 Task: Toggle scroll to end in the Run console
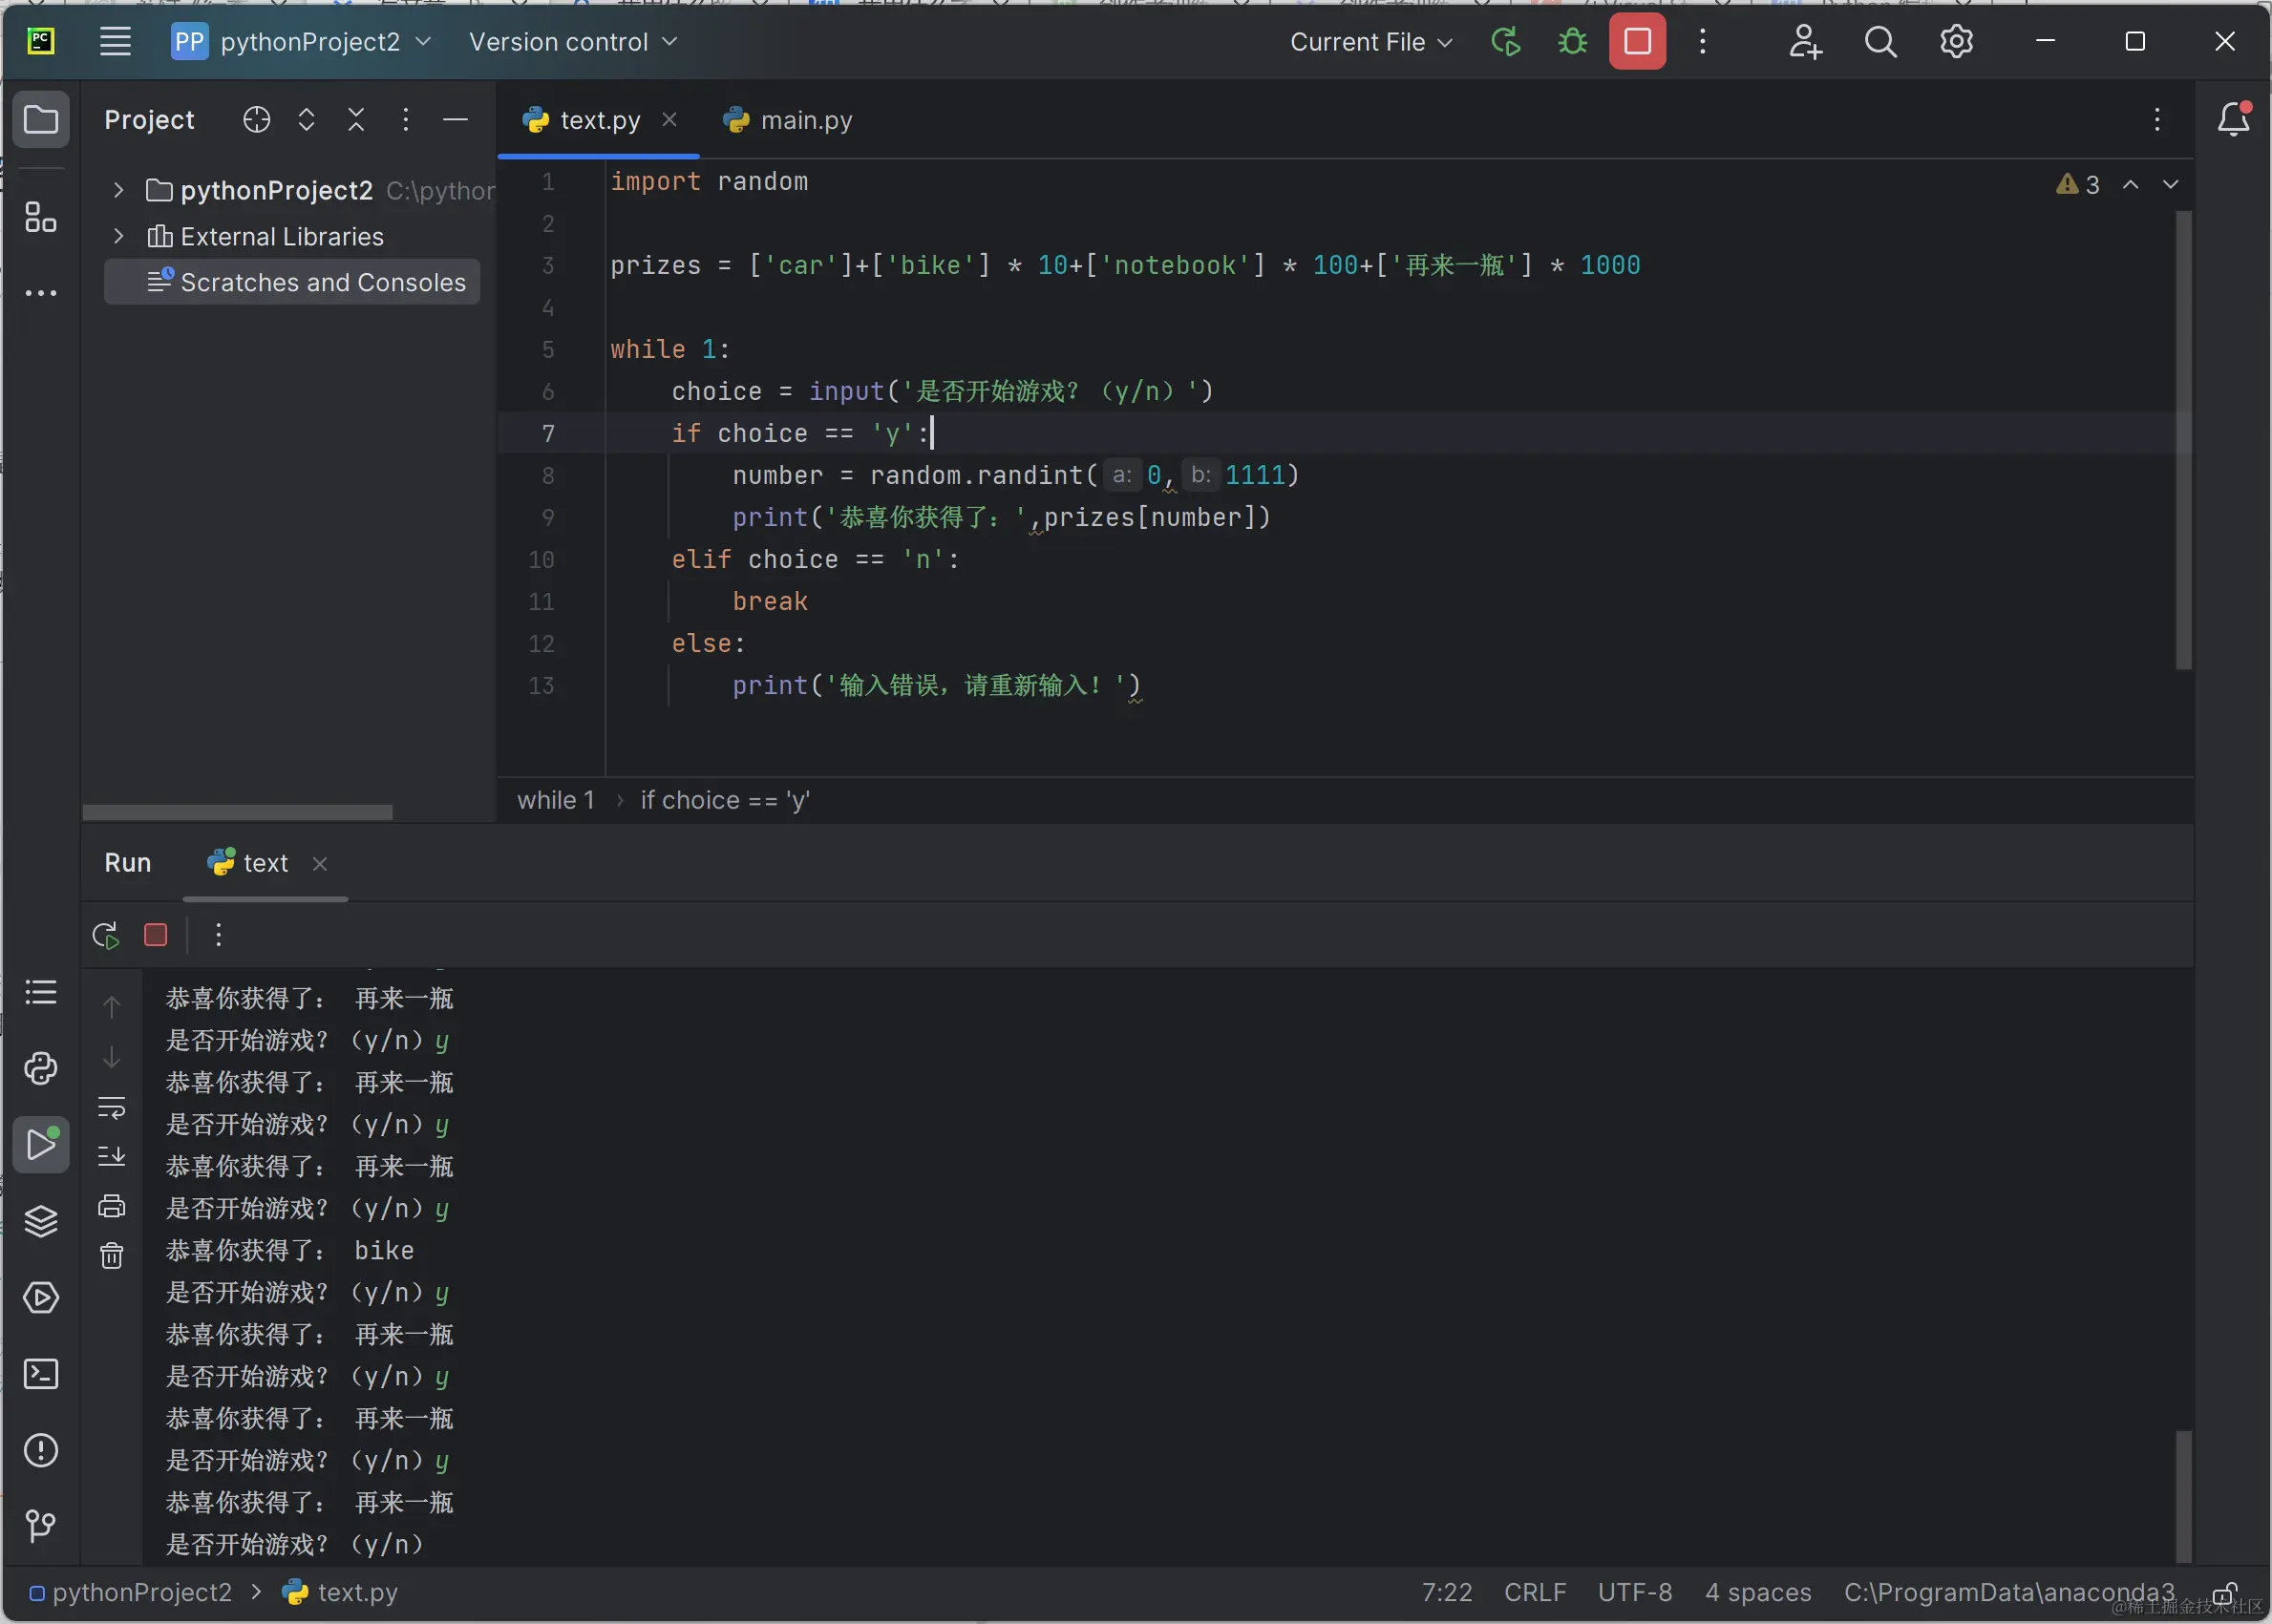(112, 1156)
